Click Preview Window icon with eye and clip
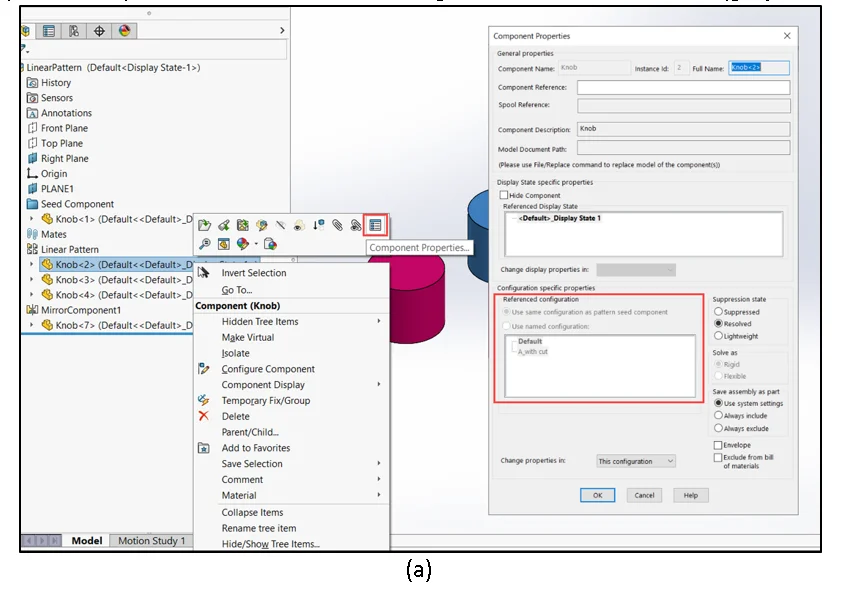This screenshot has height=589, width=842. 355,226
